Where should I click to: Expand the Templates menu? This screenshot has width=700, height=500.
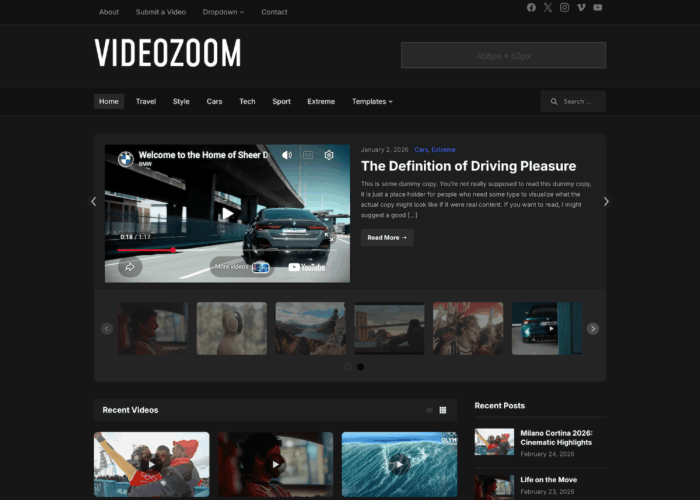[x=372, y=101]
